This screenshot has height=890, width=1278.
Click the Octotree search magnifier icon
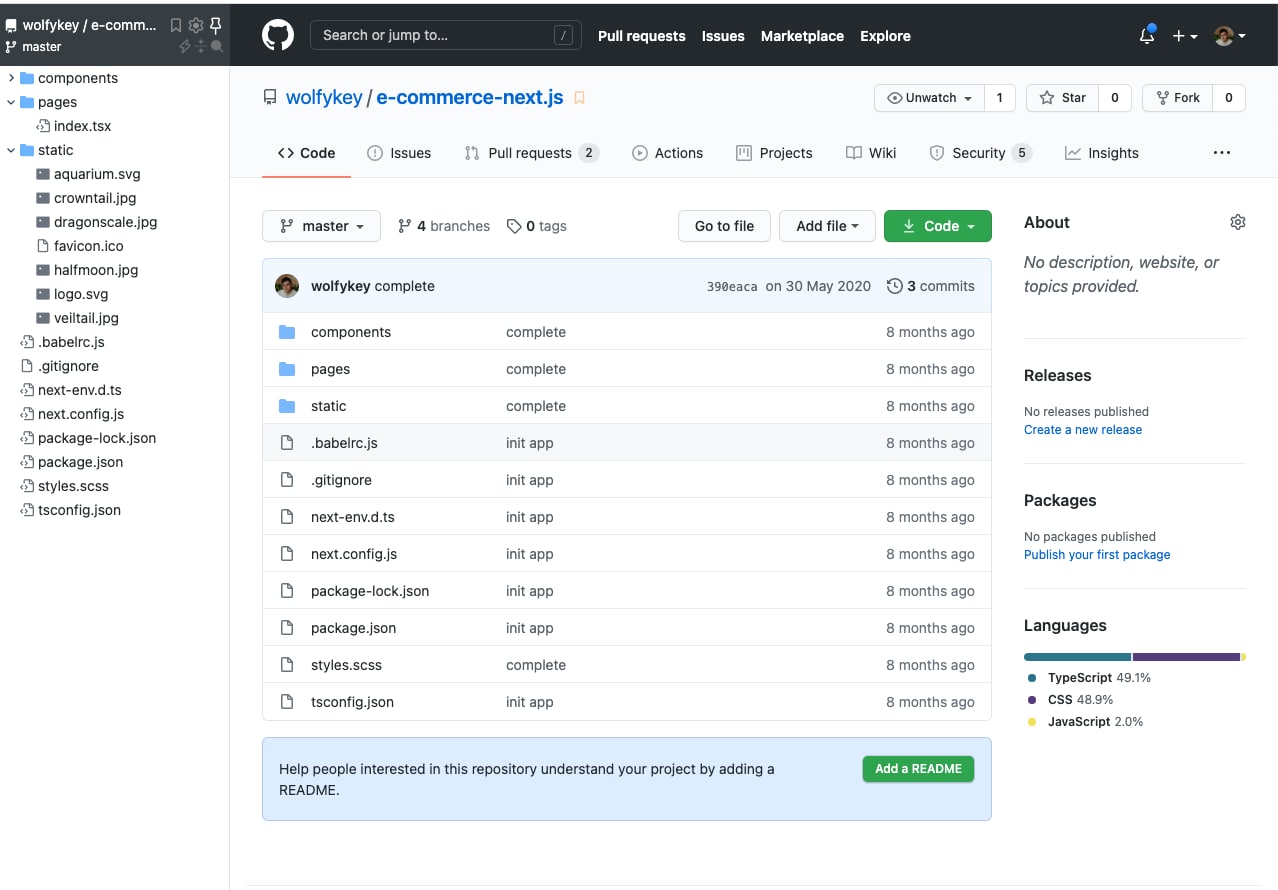[217, 46]
